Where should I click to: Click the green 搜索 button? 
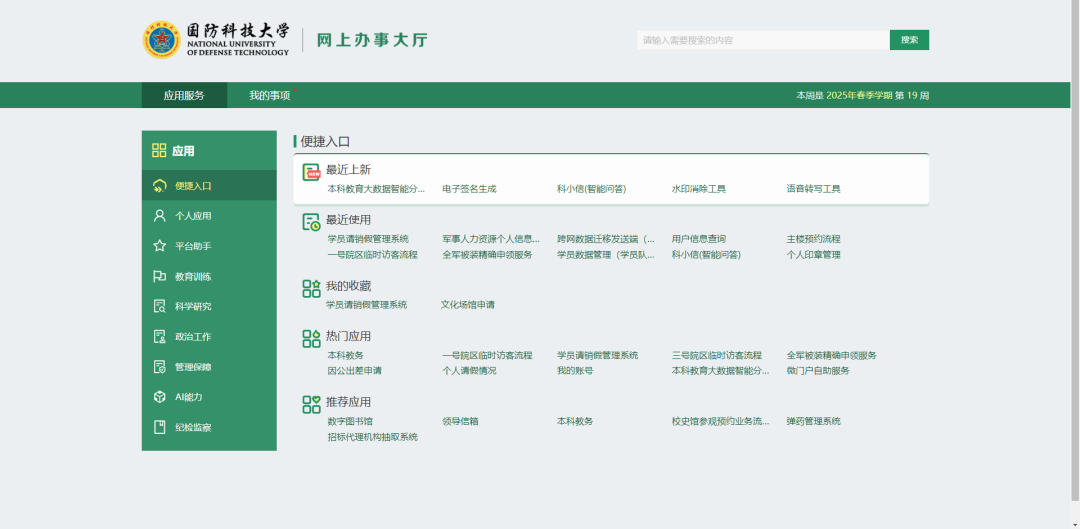(909, 40)
